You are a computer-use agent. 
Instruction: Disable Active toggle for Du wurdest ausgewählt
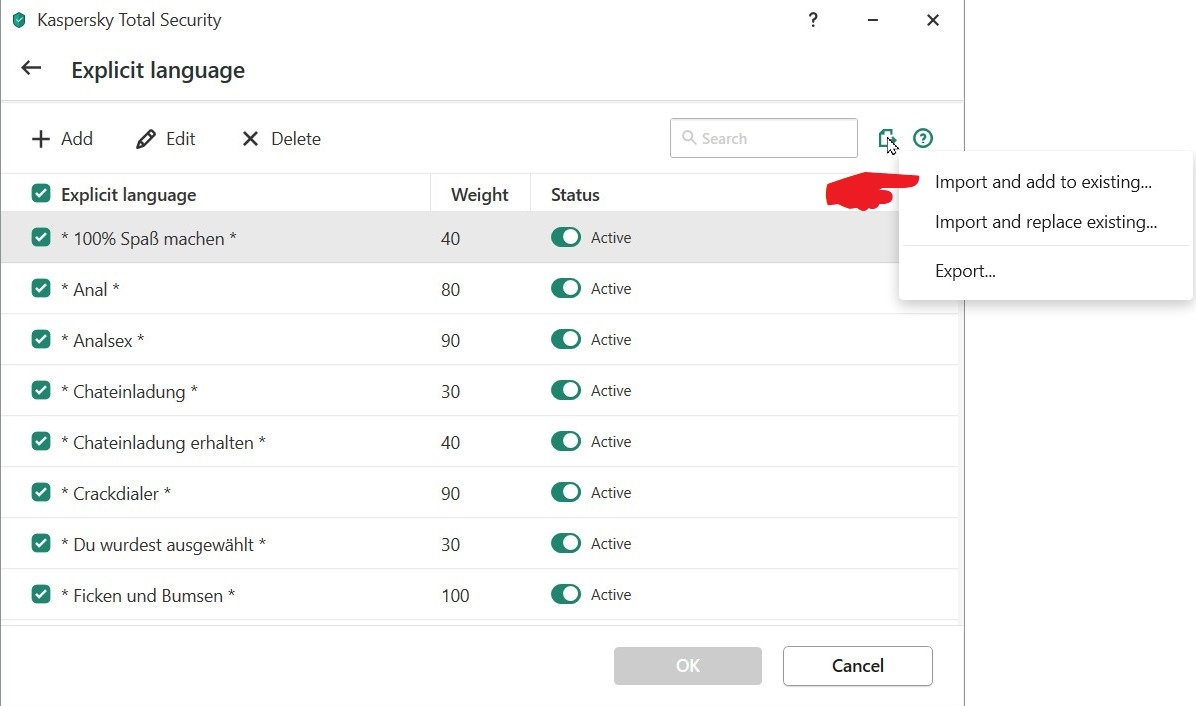tap(566, 544)
